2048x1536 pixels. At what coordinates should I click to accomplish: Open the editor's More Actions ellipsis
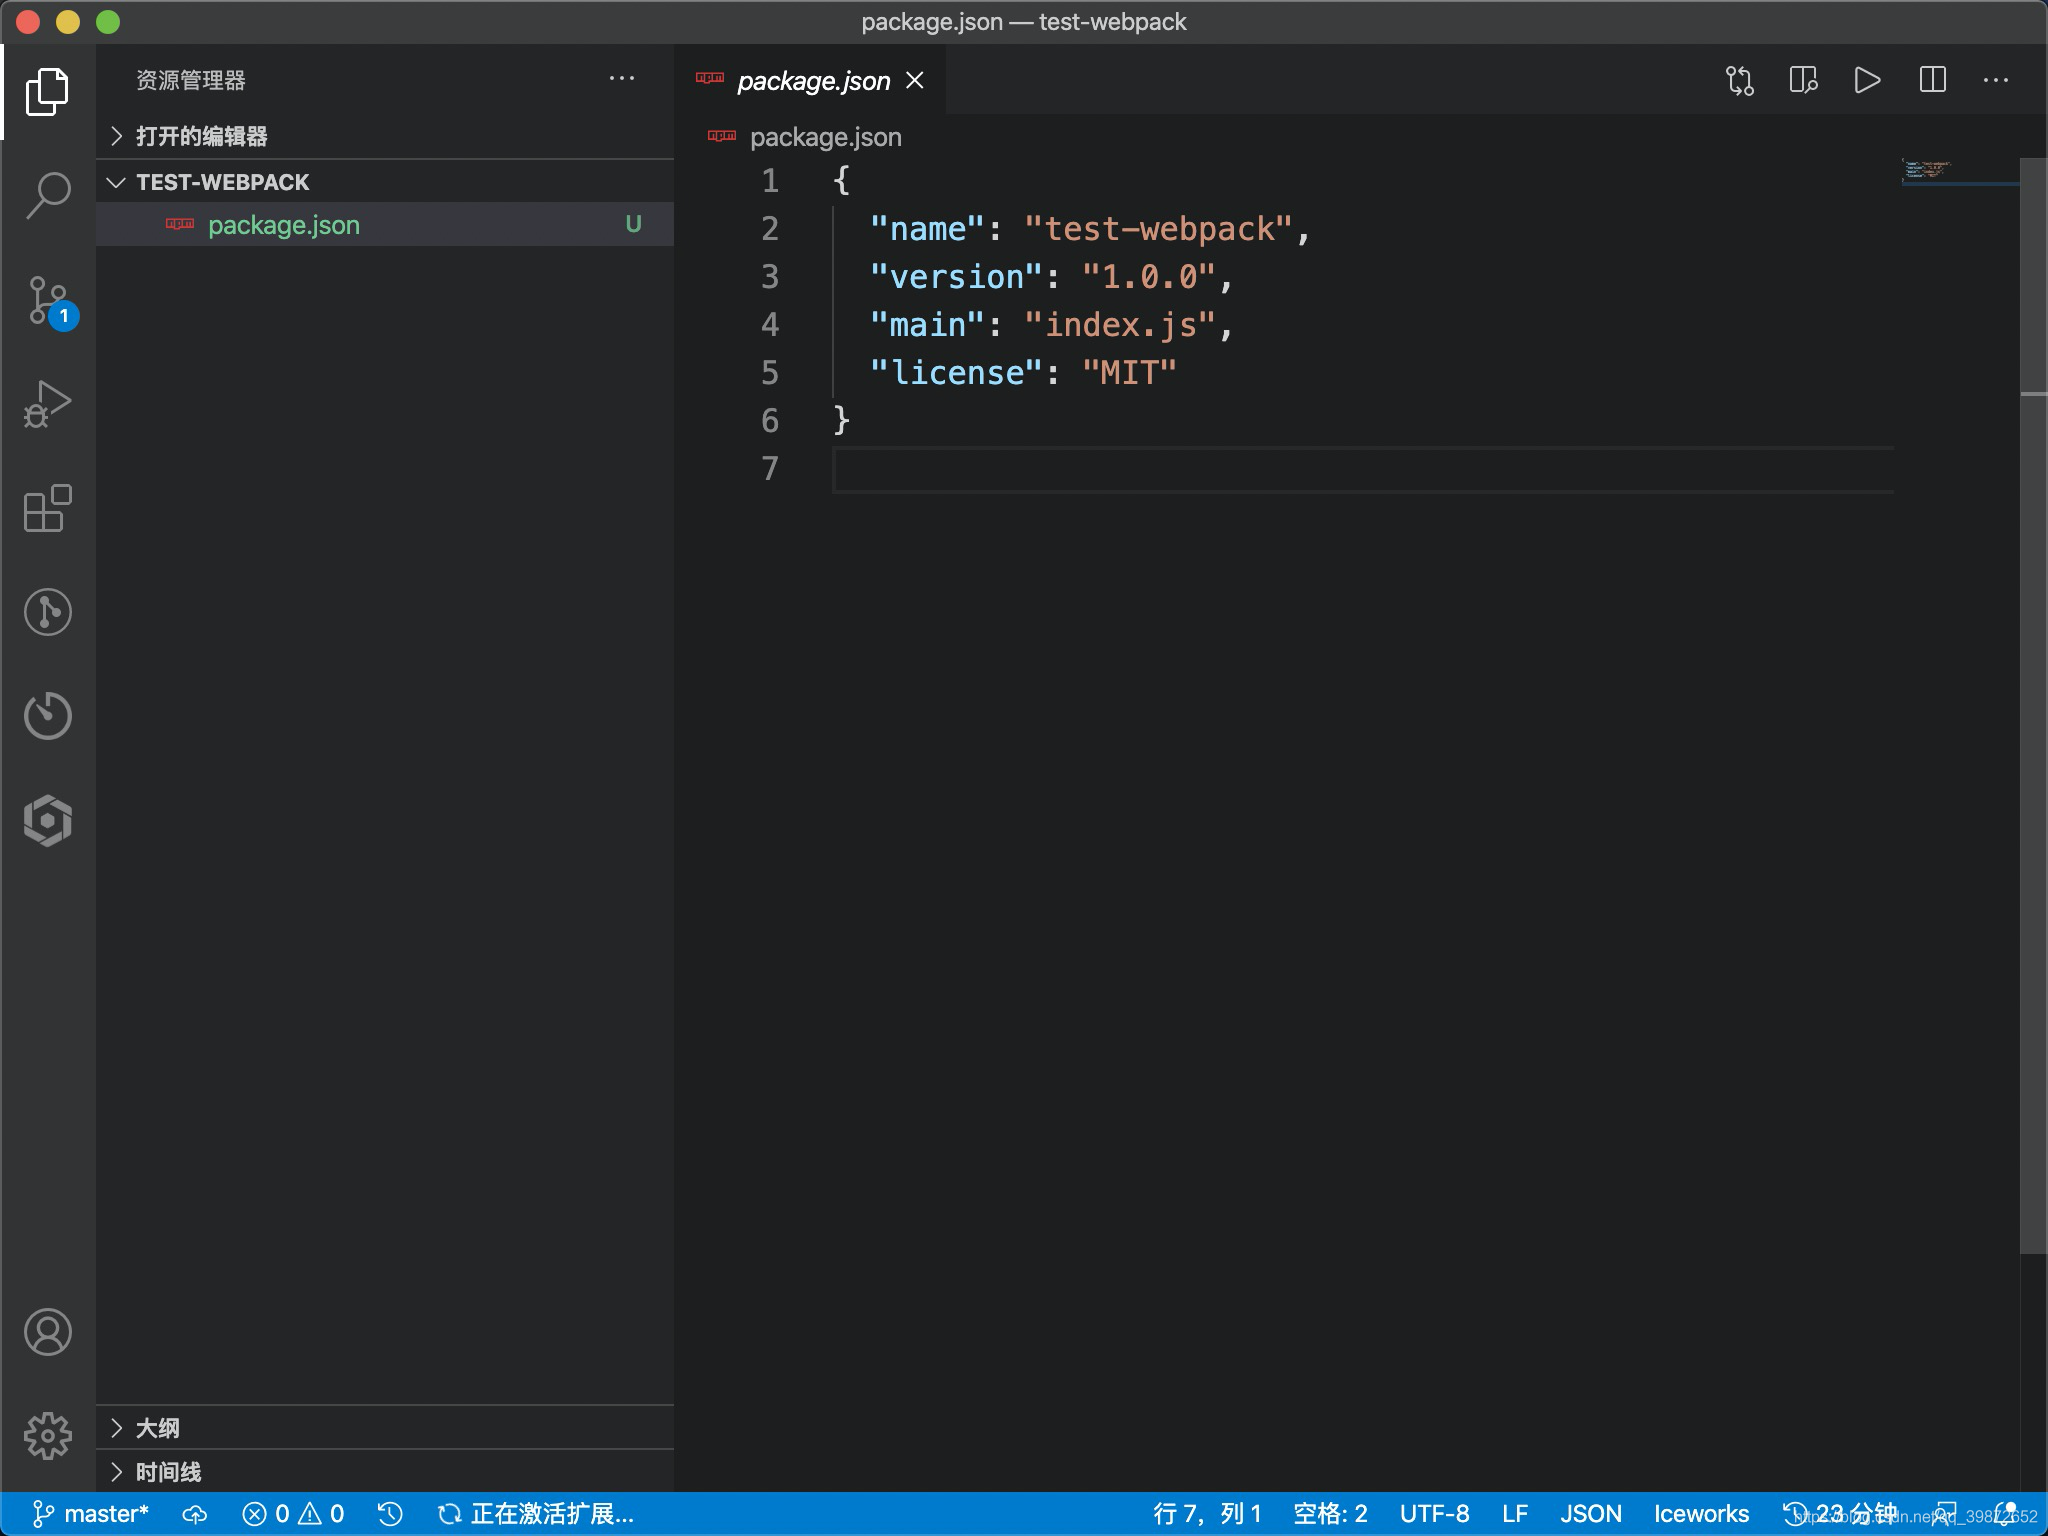(1996, 80)
